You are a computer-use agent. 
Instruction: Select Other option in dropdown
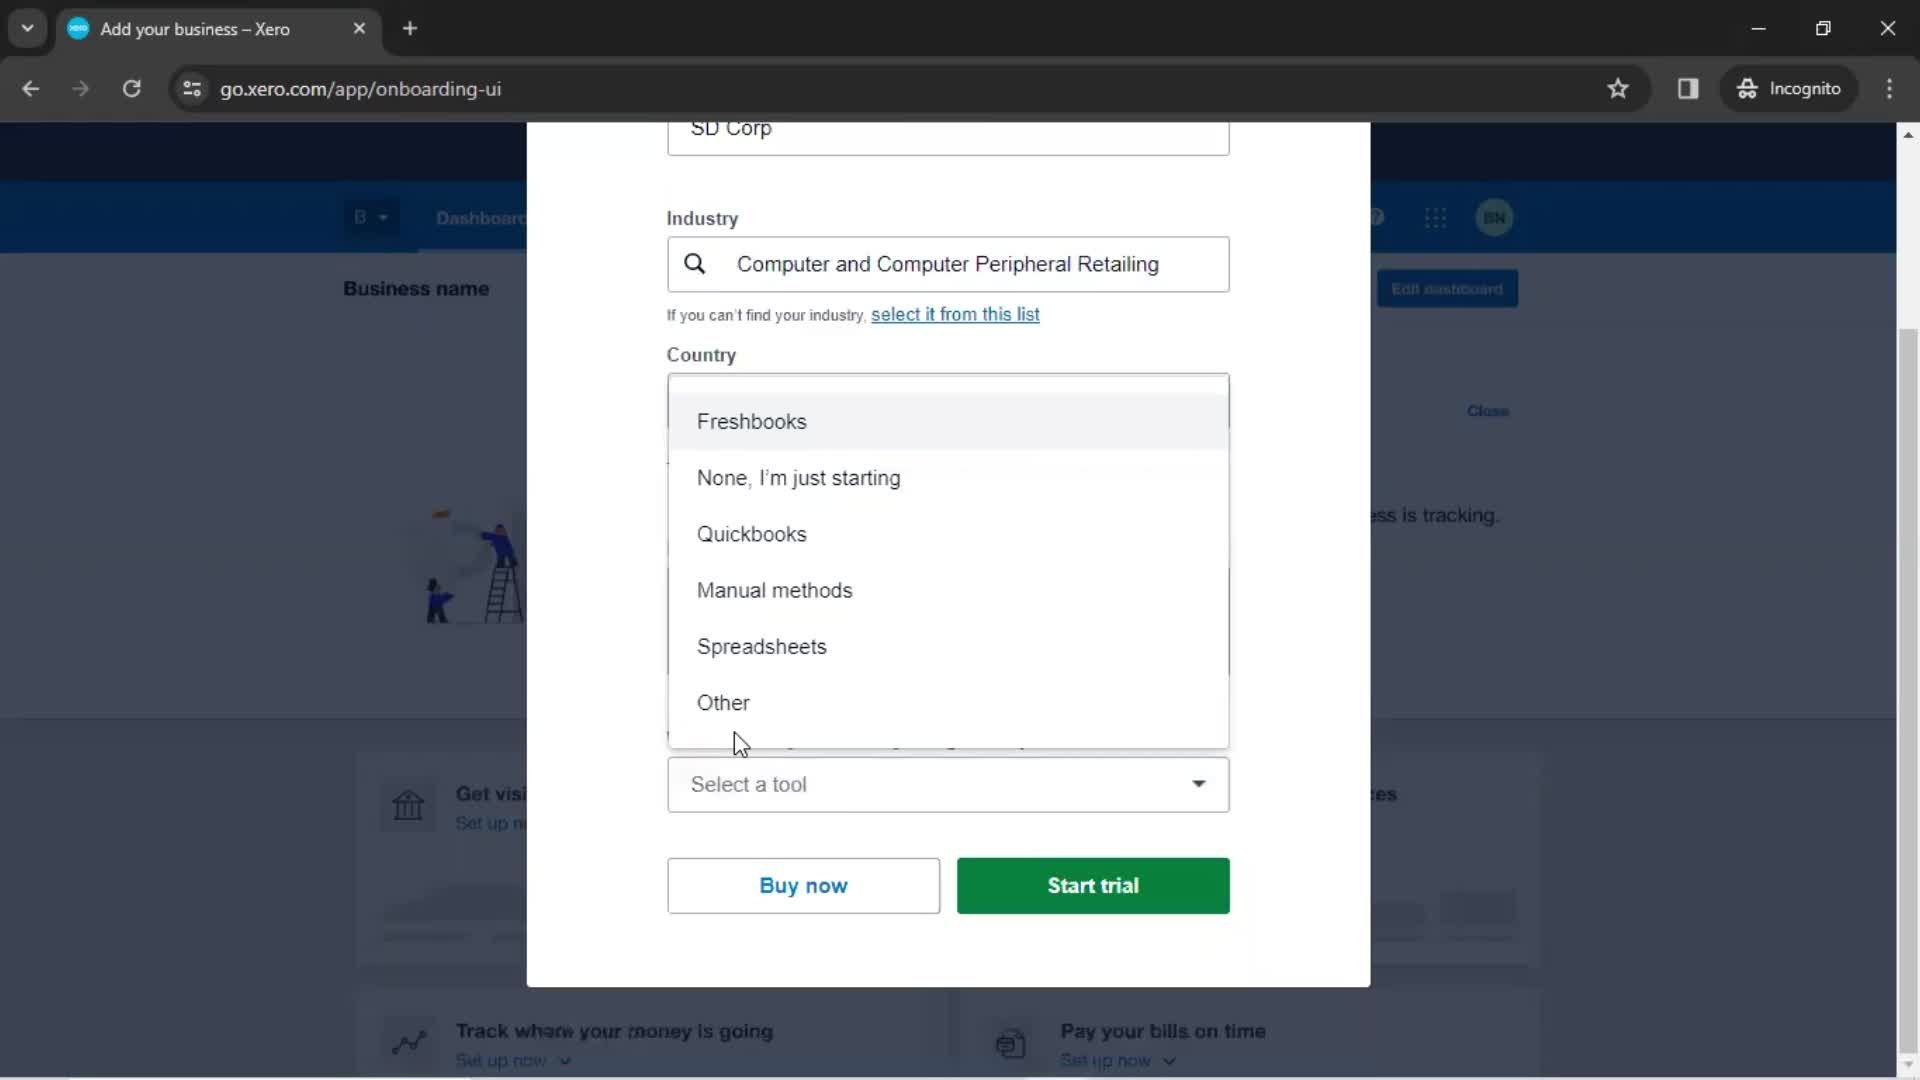948,703
